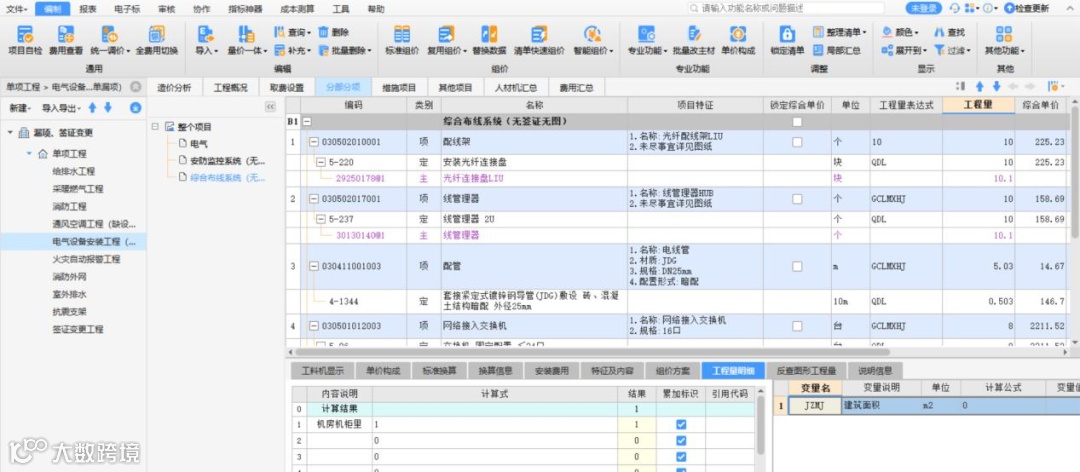Check 锁定综合单价 for 配管 row

(797, 266)
